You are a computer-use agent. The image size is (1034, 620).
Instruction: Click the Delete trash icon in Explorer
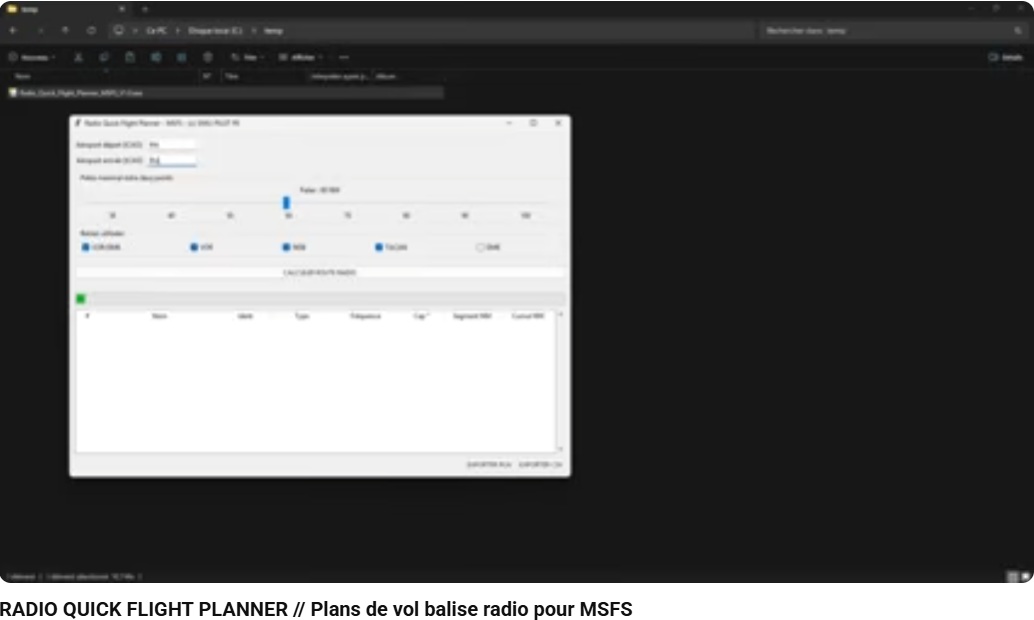pyautogui.click(x=208, y=57)
